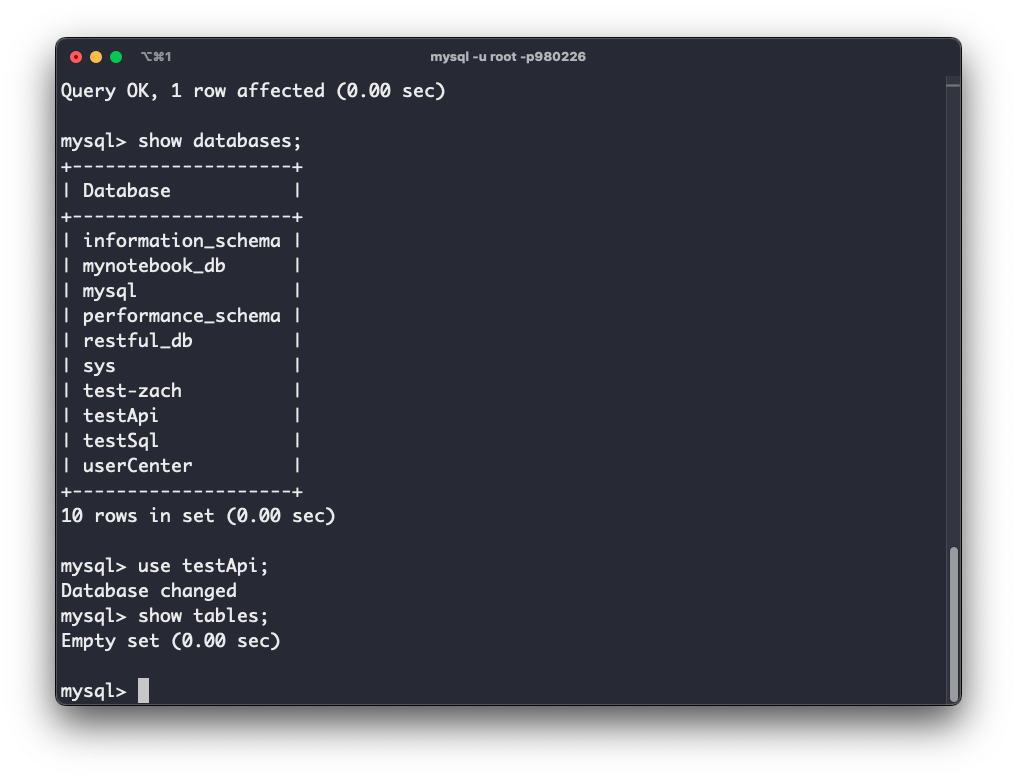
Task: Close the terminal window with red button
Action: [x=76, y=57]
